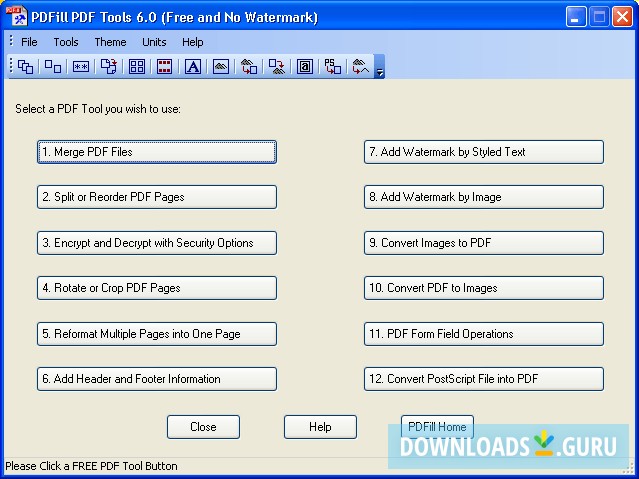The height and width of the screenshot is (479, 639).
Task: Pick 5. Reformat Multiple Pages into One Page
Action: click(157, 334)
